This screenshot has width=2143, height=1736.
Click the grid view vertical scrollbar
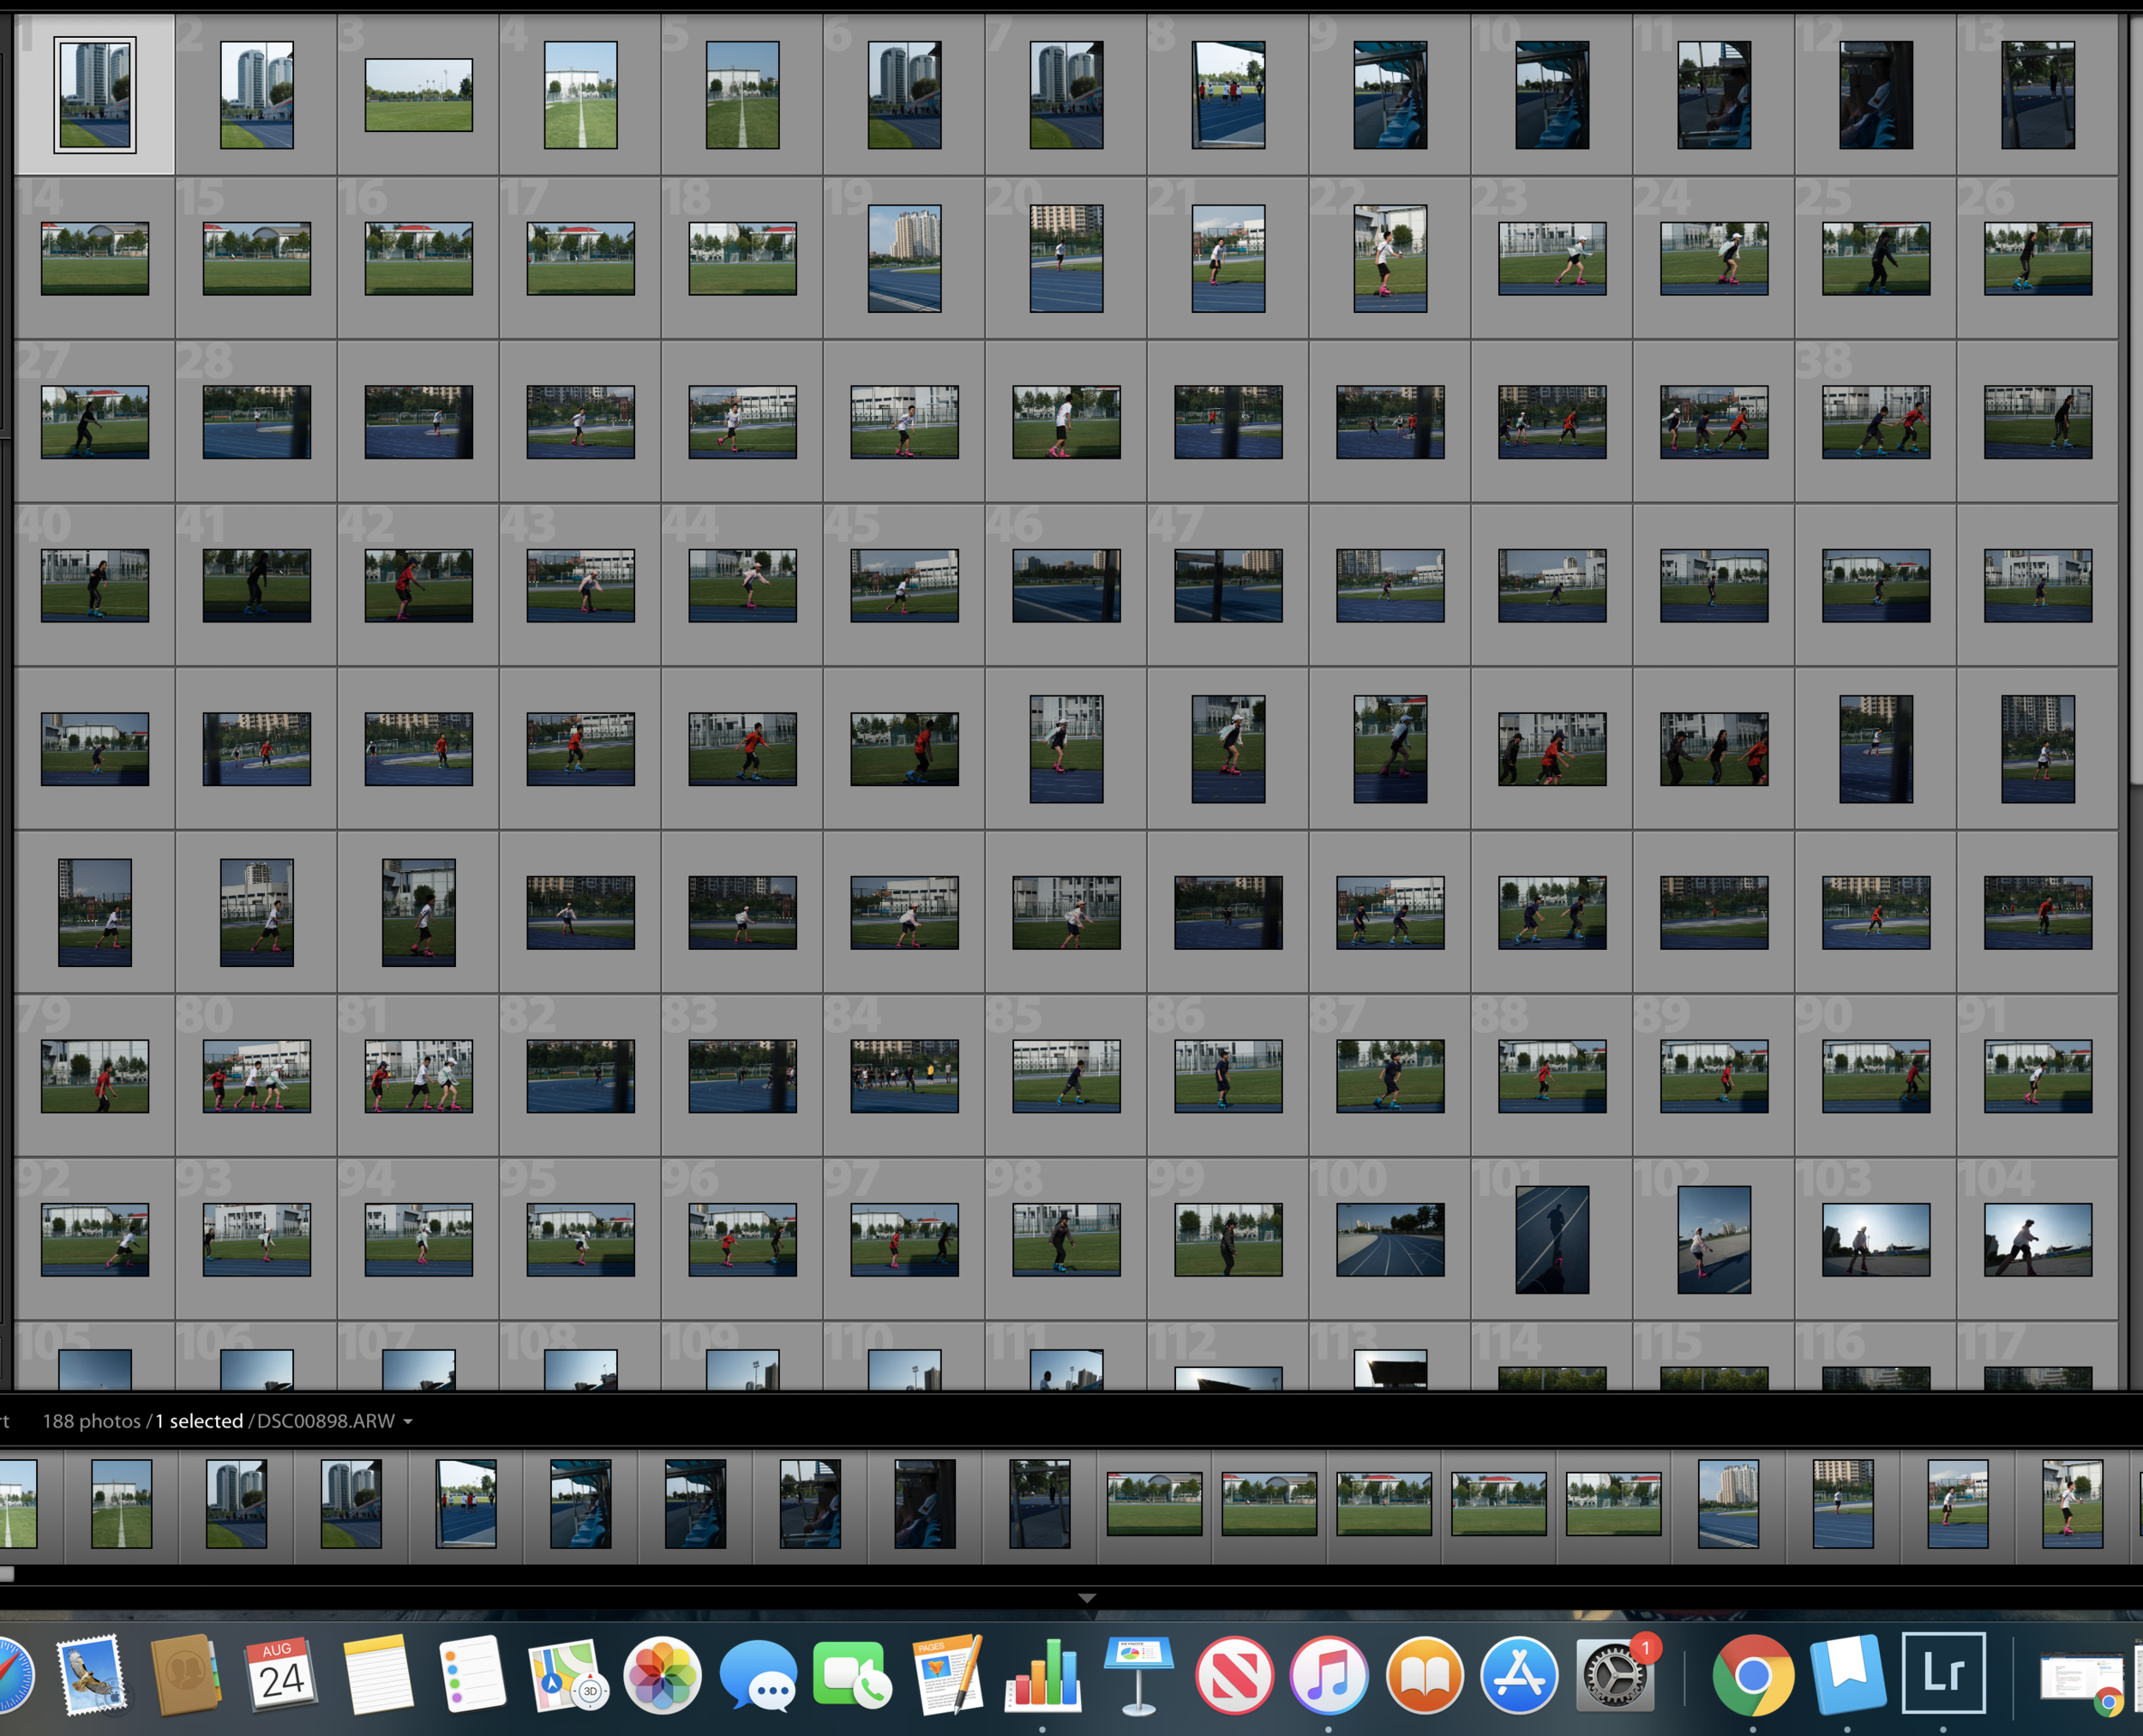(x=2137, y=400)
